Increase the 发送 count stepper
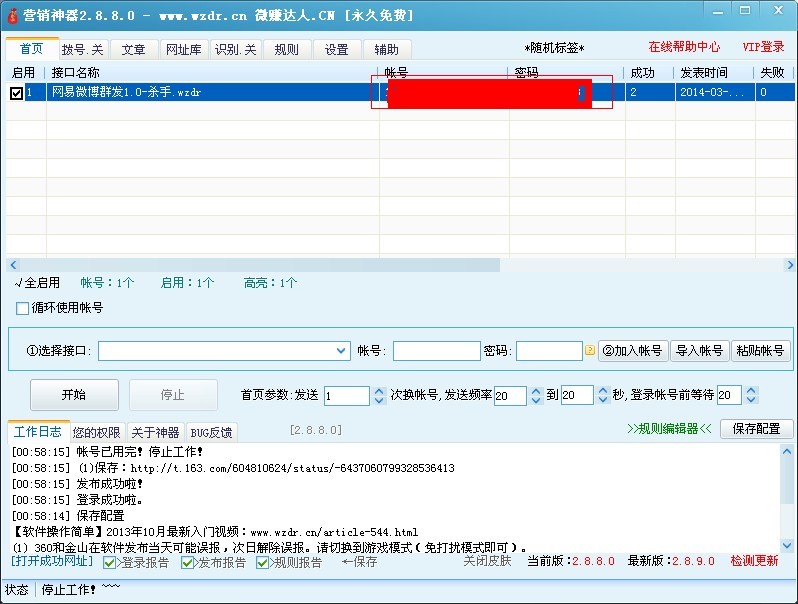This screenshot has width=798, height=604. pyautogui.click(x=379, y=391)
